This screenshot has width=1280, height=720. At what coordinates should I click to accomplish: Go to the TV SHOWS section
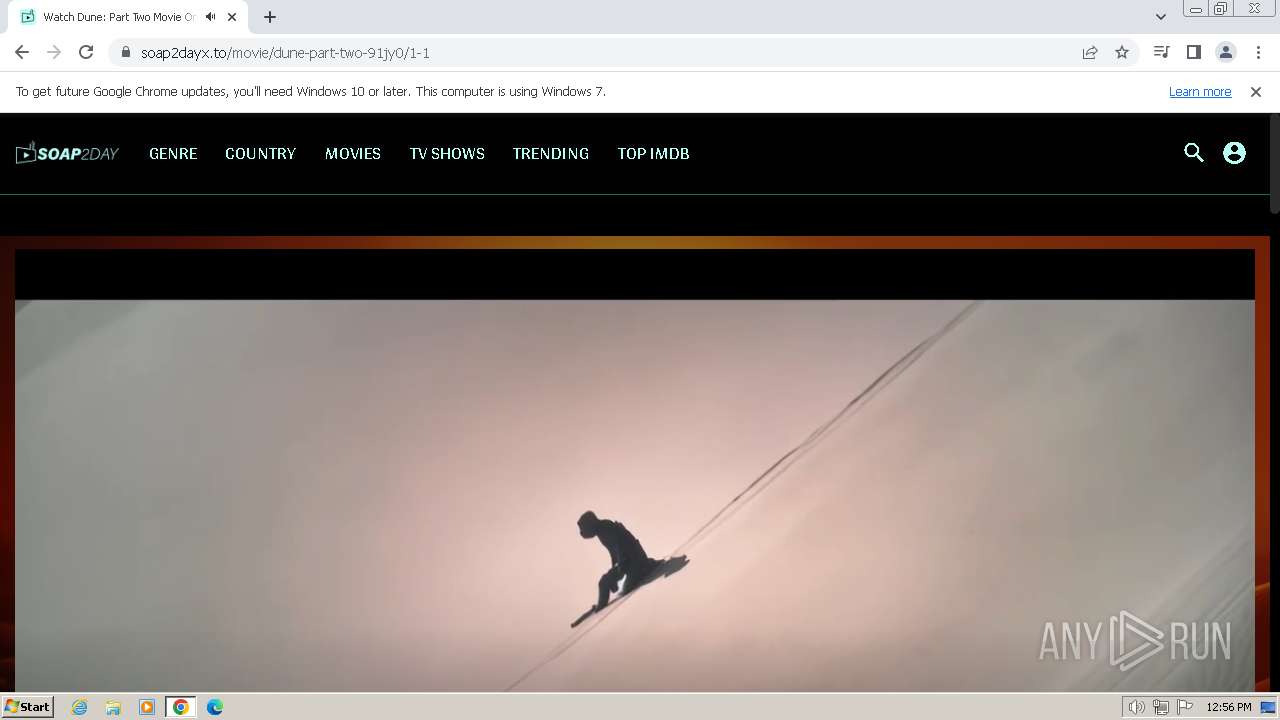(x=447, y=153)
